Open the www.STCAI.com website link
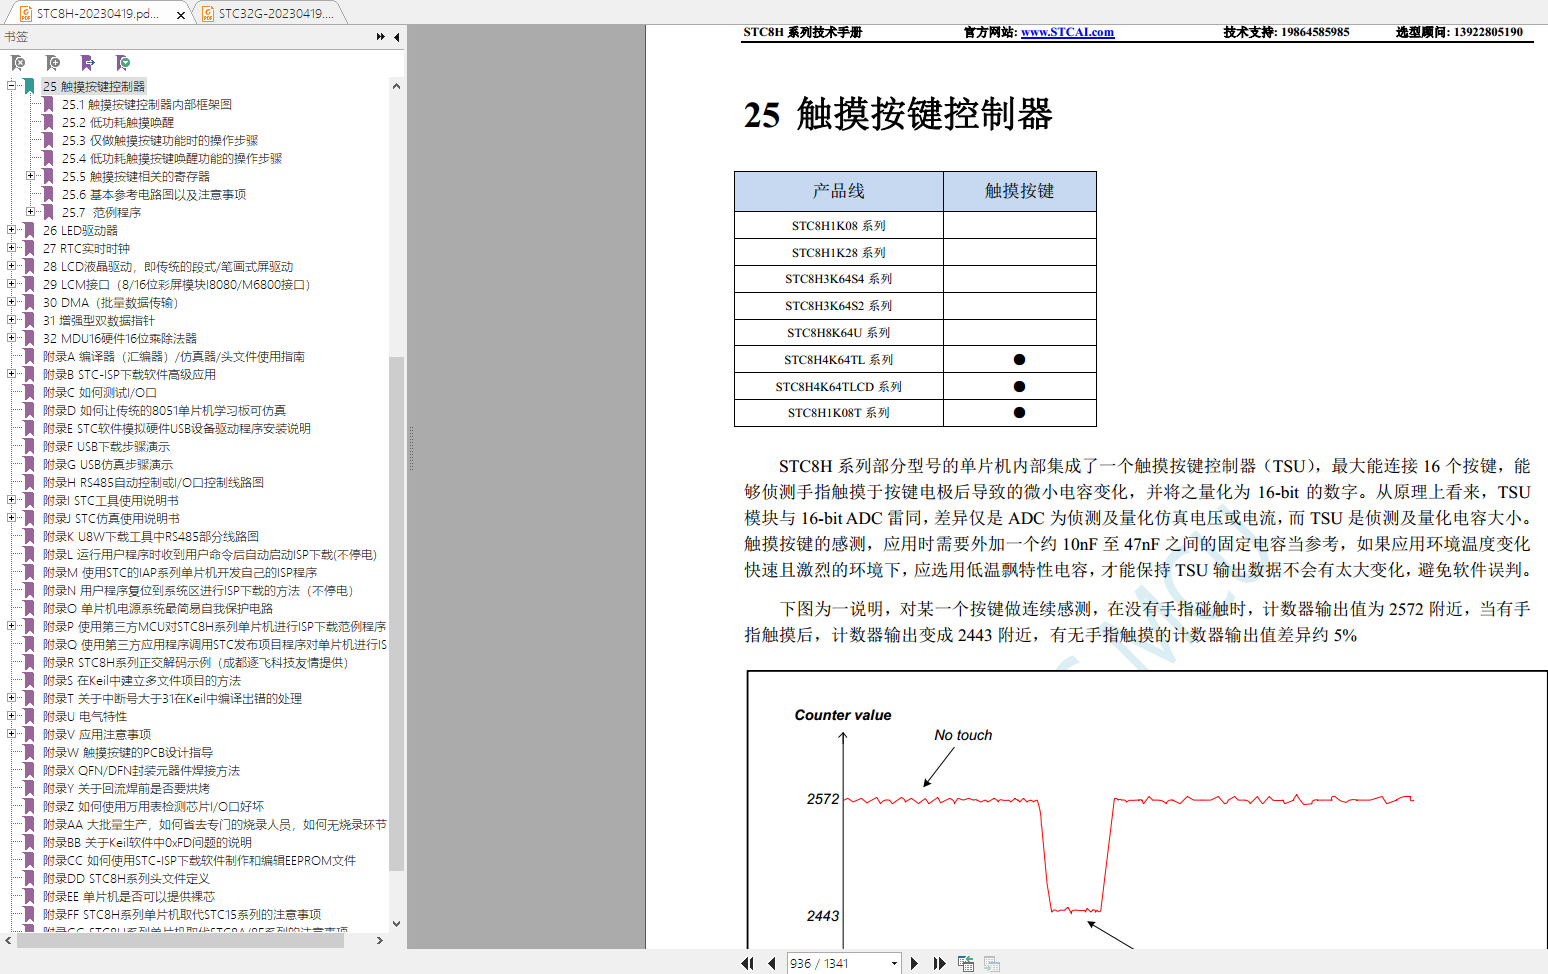The height and width of the screenshot is (974, 1548). [x=1067, y=32]
